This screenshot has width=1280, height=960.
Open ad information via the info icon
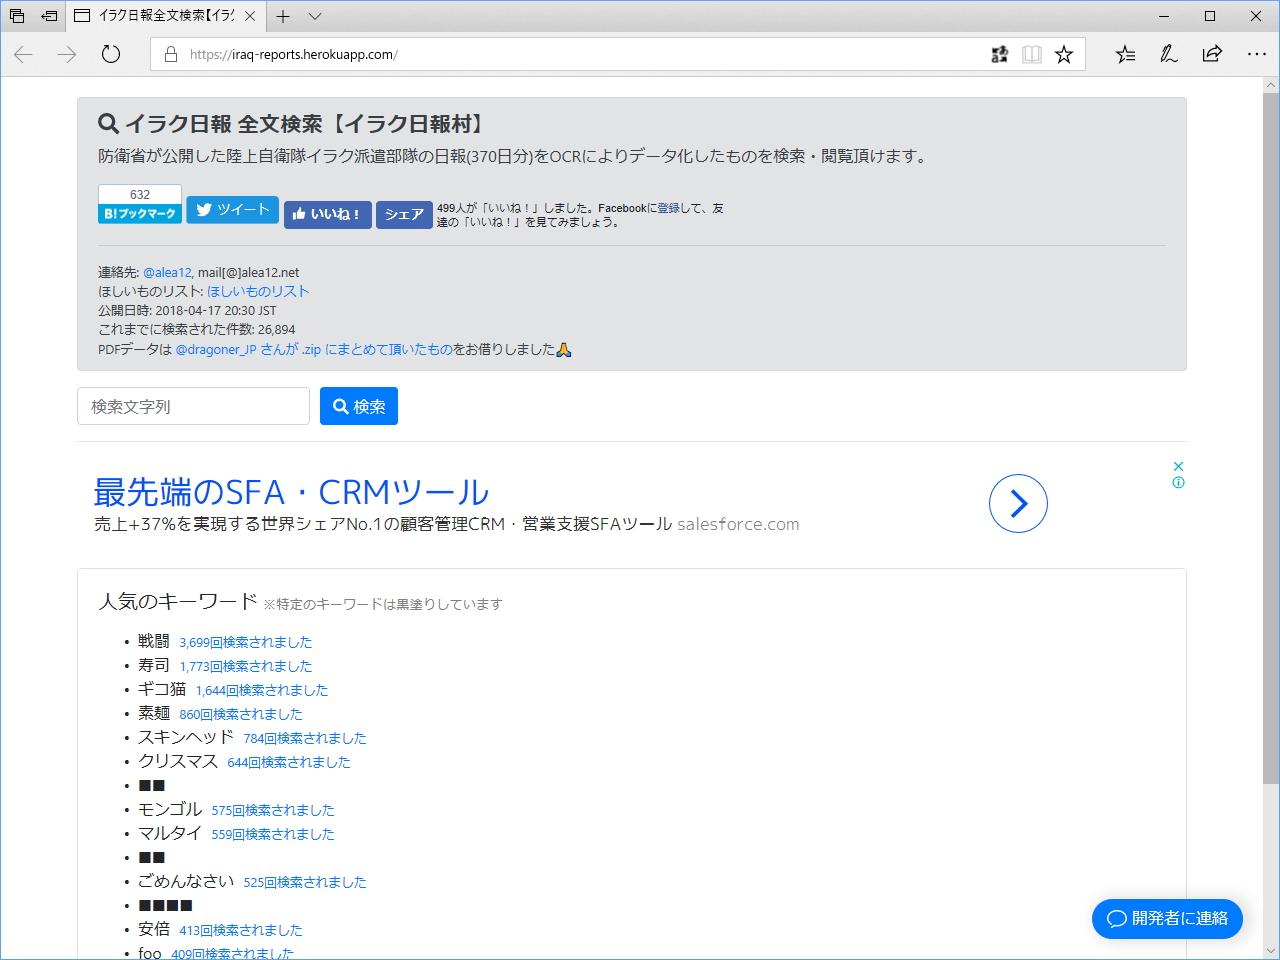[1178, 480]
